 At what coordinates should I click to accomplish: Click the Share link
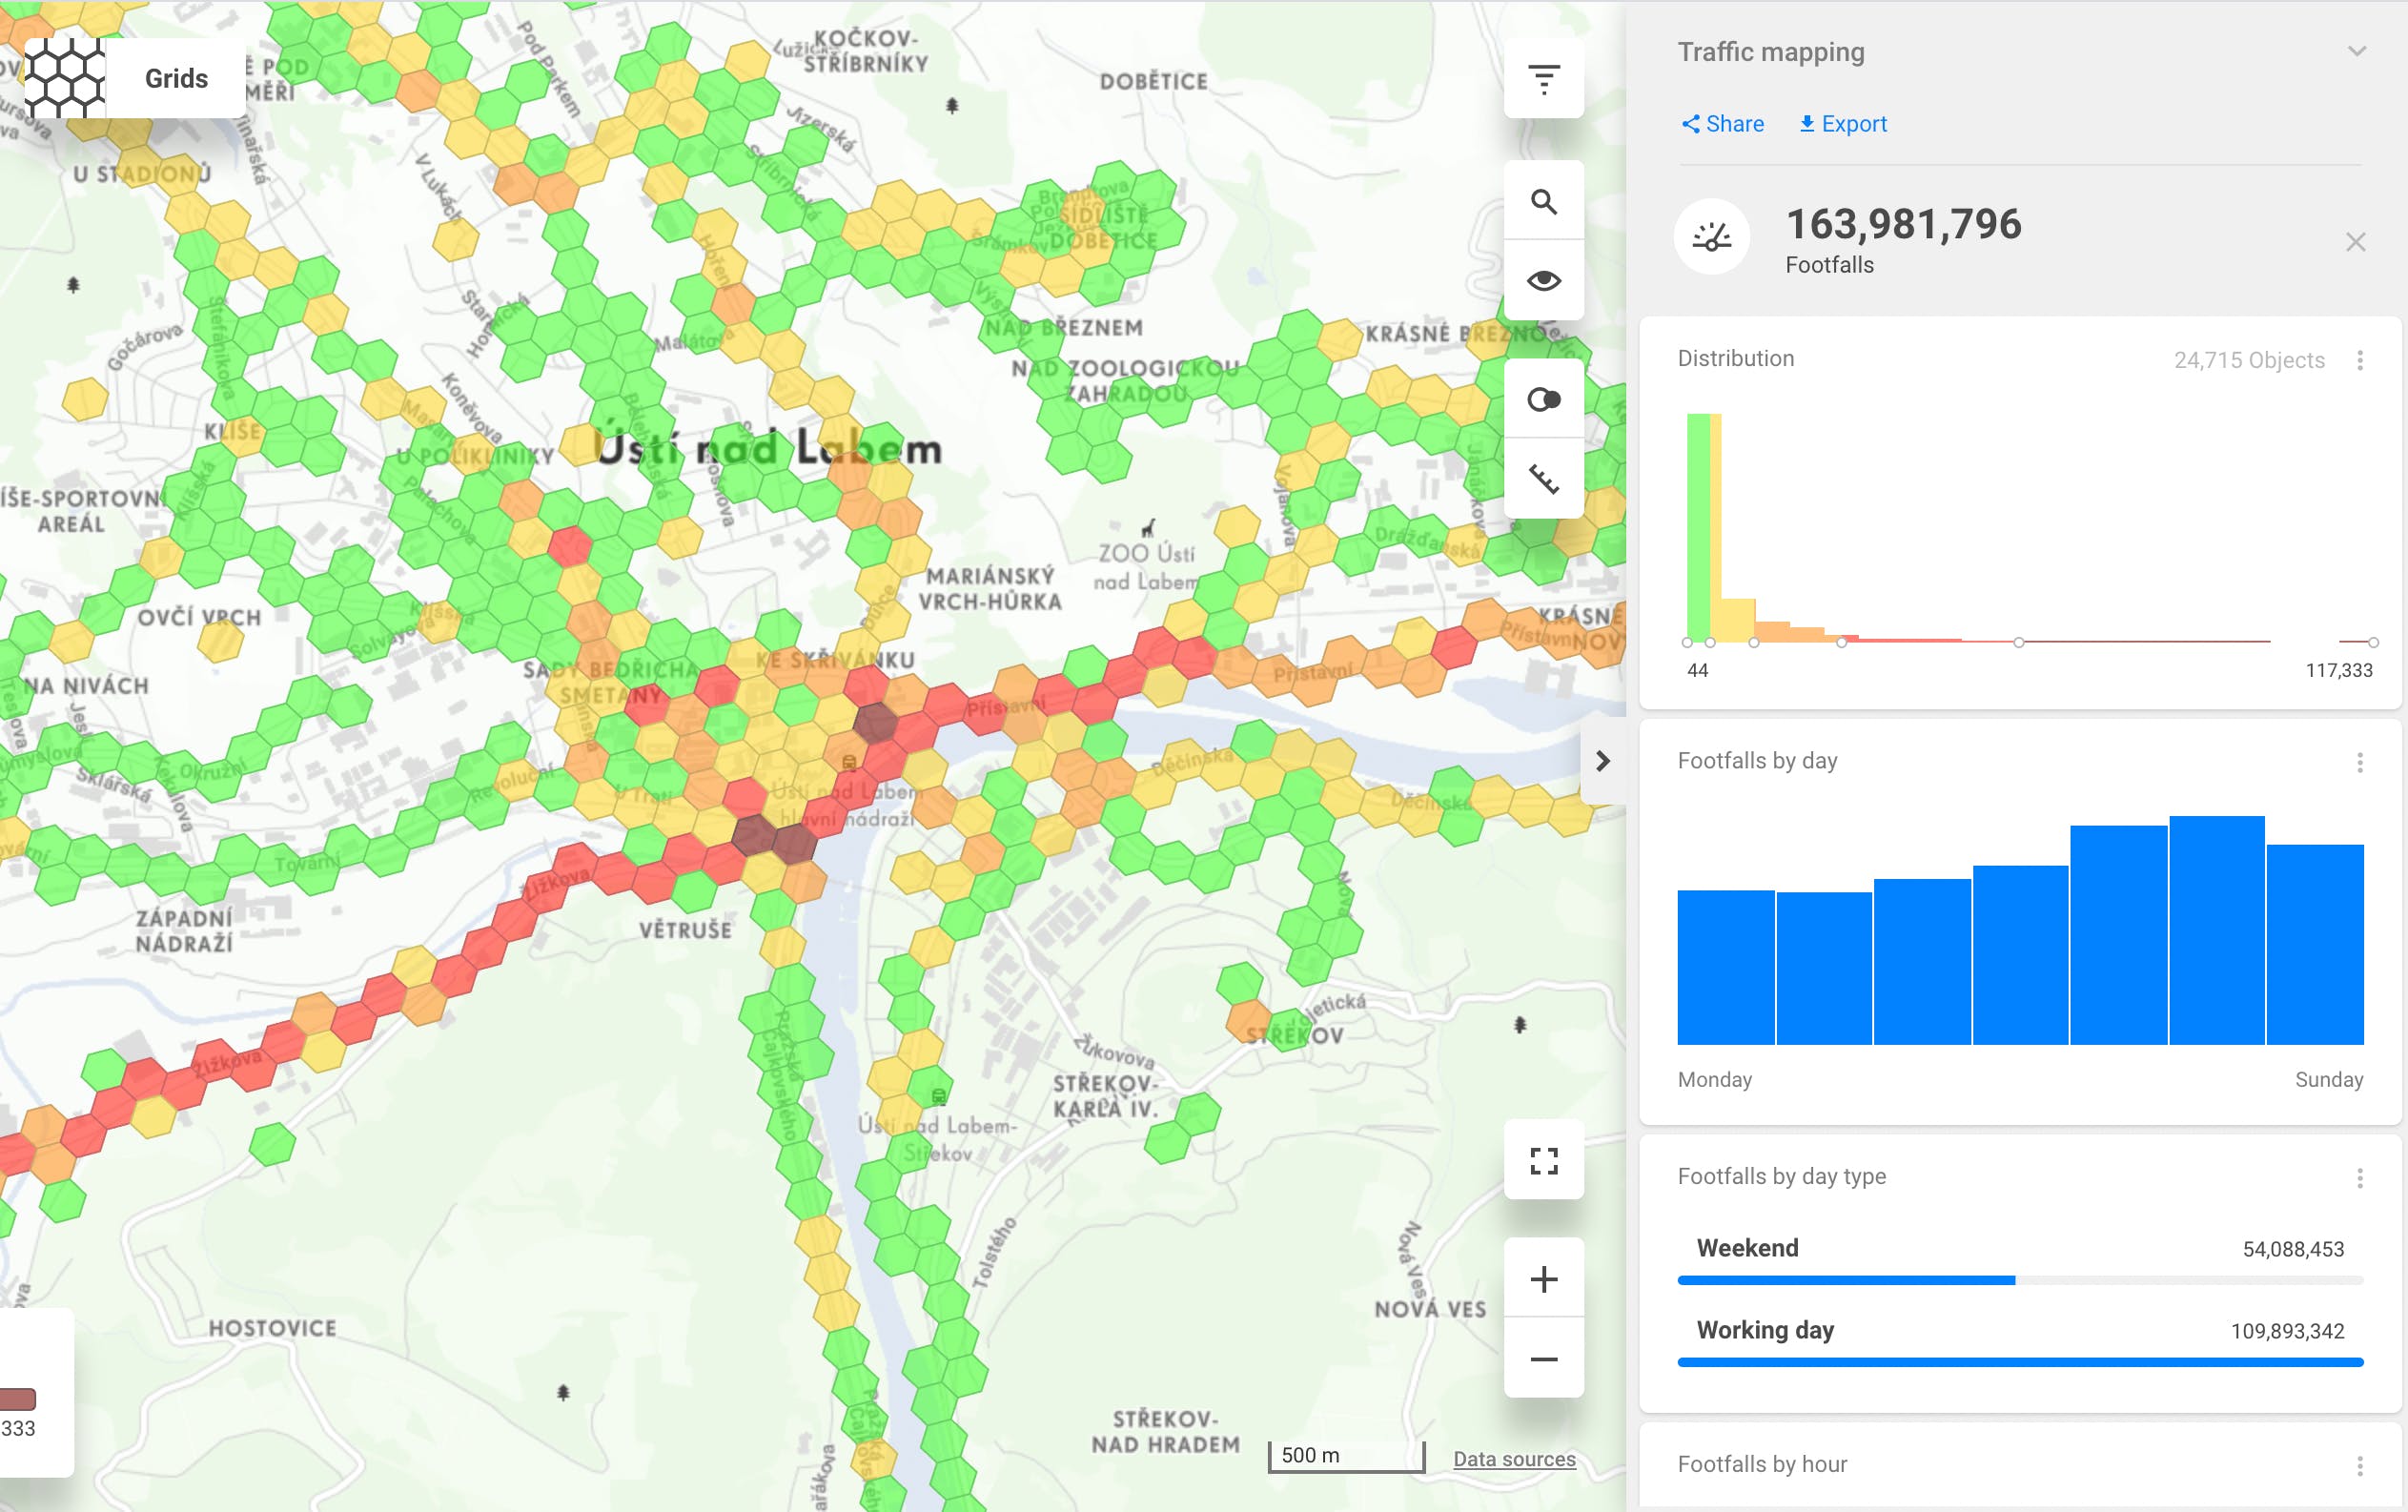pos(1722,124)
